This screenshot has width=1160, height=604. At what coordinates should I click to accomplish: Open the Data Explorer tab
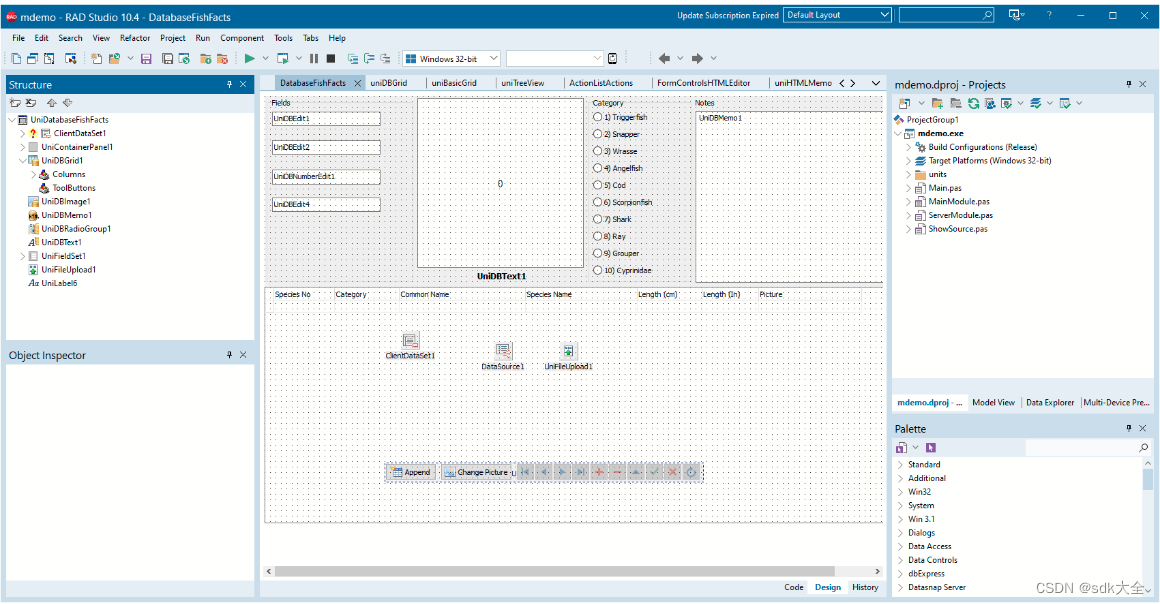[x=1050, y=403]
